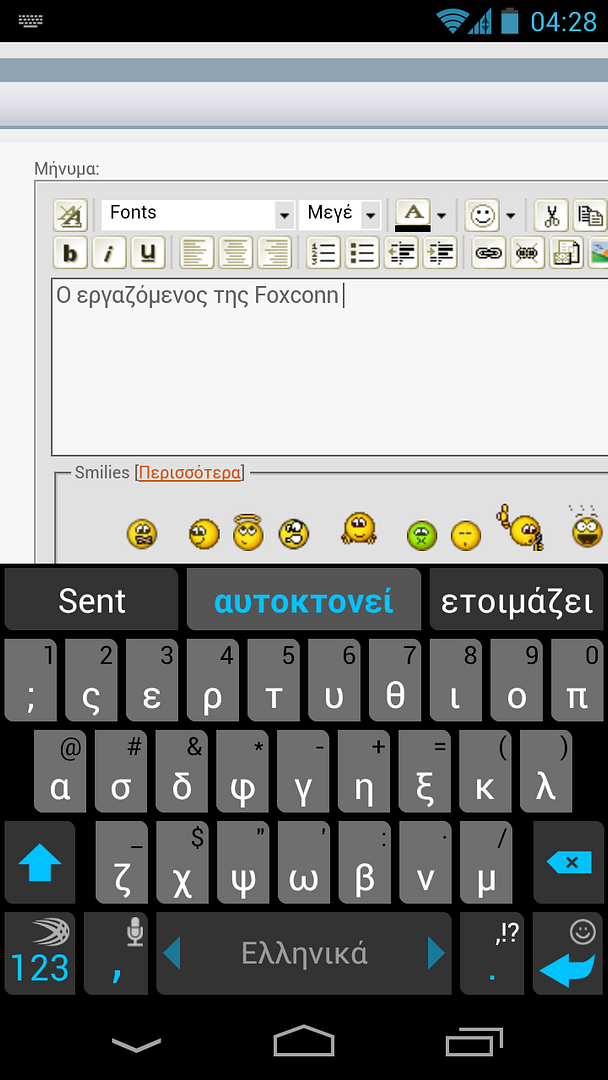The image size is (608, 1080).
Task: Insert the angel halo smiley
Action: tap(248, 531)
